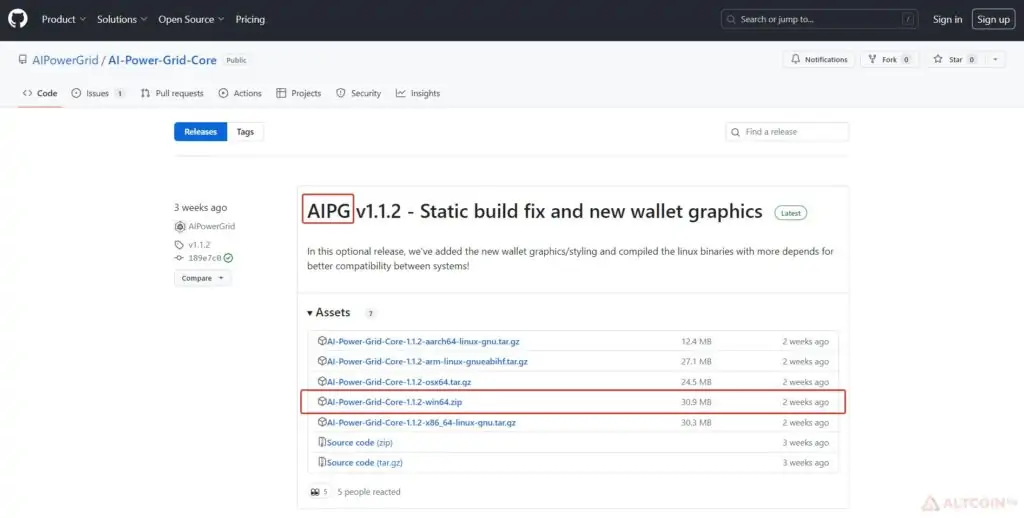Switch to the Actions tab
Image resolution: width=1024 pixels, height=518 pixels.
[240, 93]
